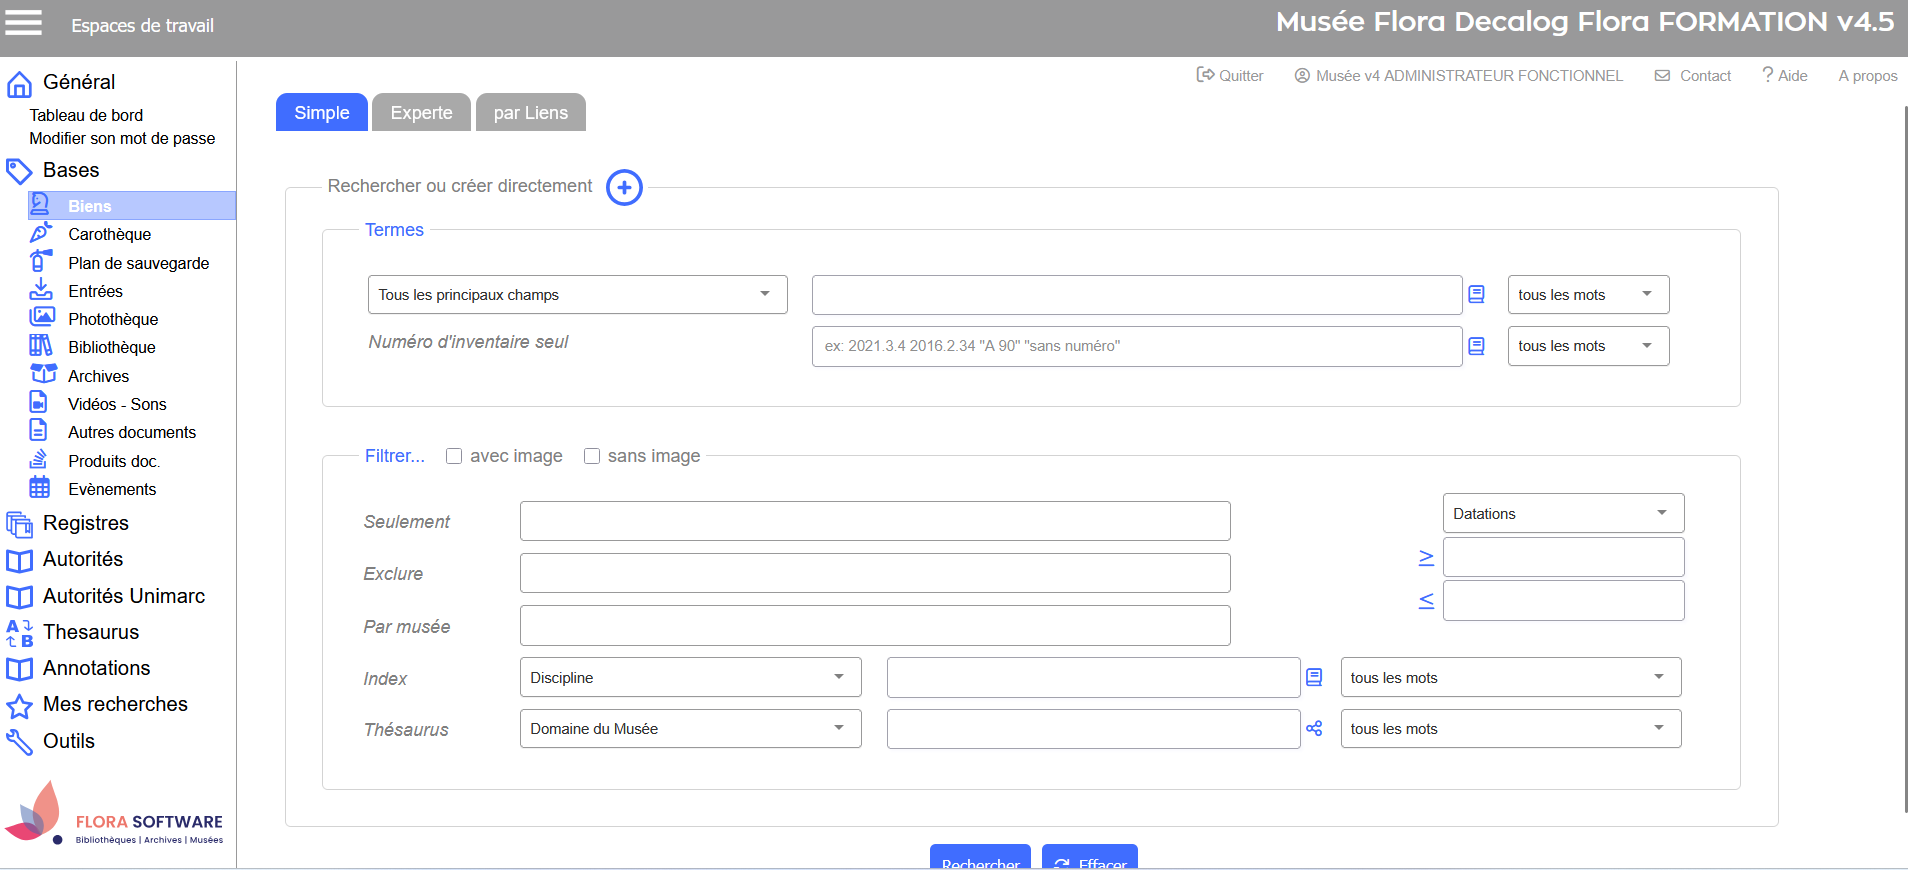Viewport: 1908px width, 870px height.
Task: Click the Quitter link
Action: click(x=1230, y=76)
